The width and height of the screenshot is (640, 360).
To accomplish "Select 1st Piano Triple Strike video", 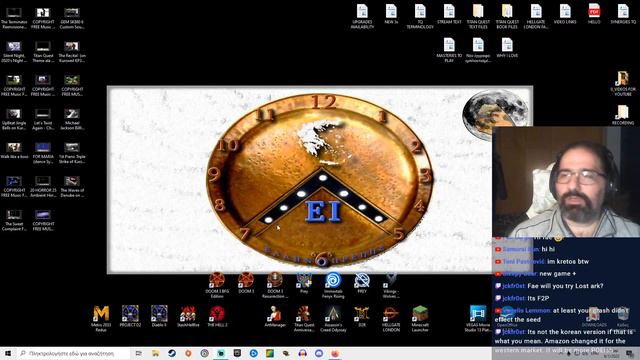I will point(72,153).
